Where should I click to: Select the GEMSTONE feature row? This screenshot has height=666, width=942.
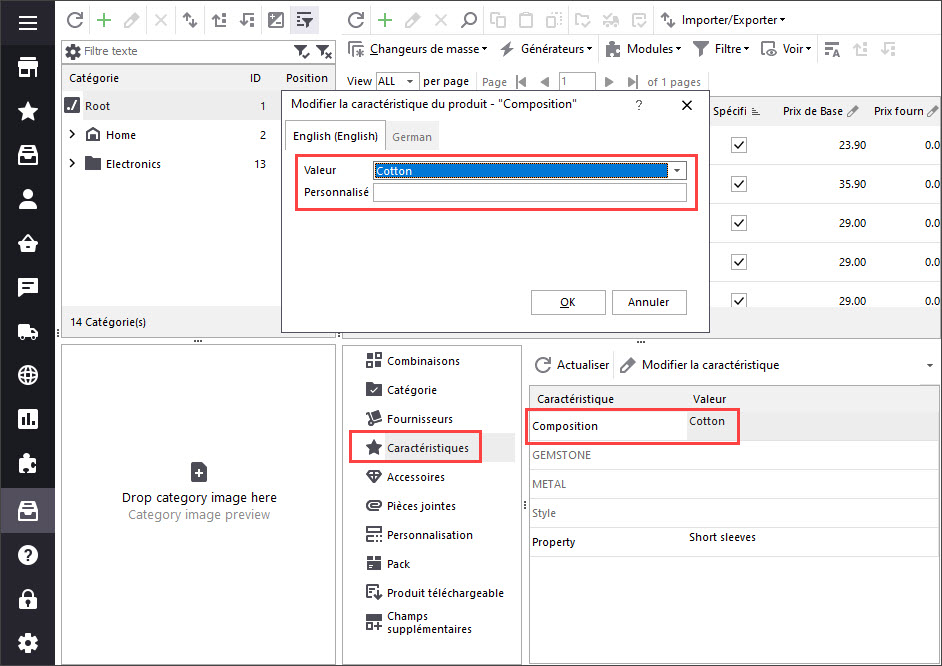[x=734, y=455]
